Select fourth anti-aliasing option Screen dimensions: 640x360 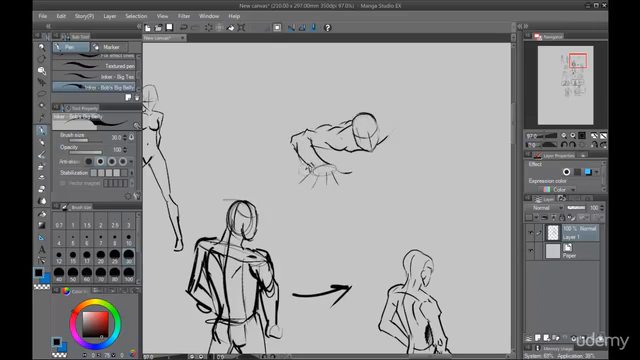[x=122, y=162]
